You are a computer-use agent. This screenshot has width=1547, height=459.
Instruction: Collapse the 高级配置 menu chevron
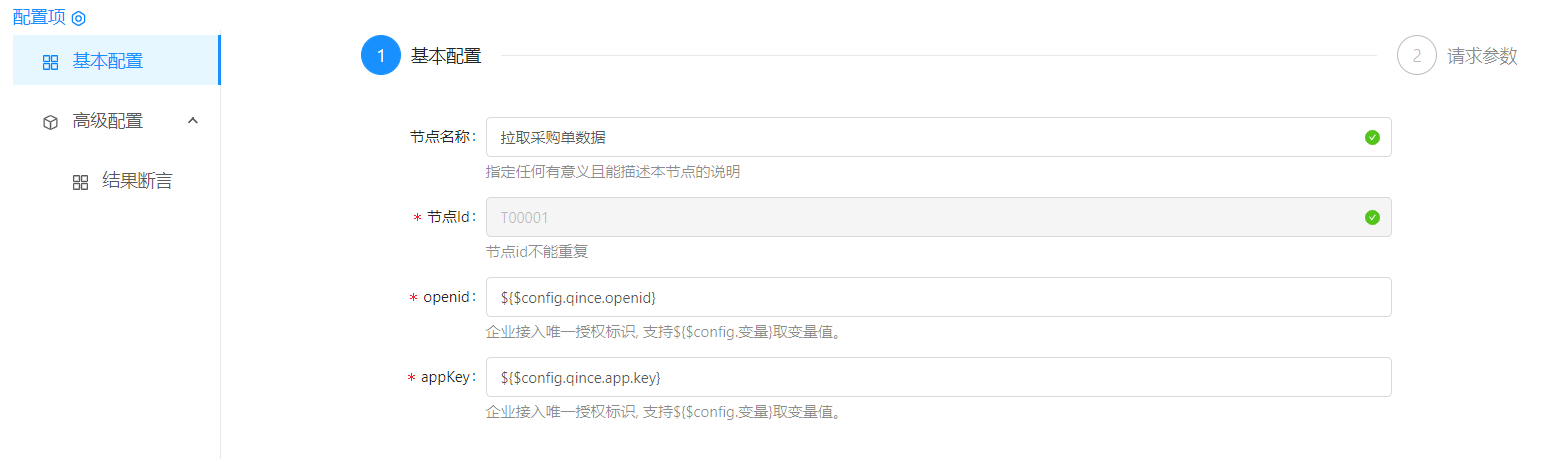[194, 121]
